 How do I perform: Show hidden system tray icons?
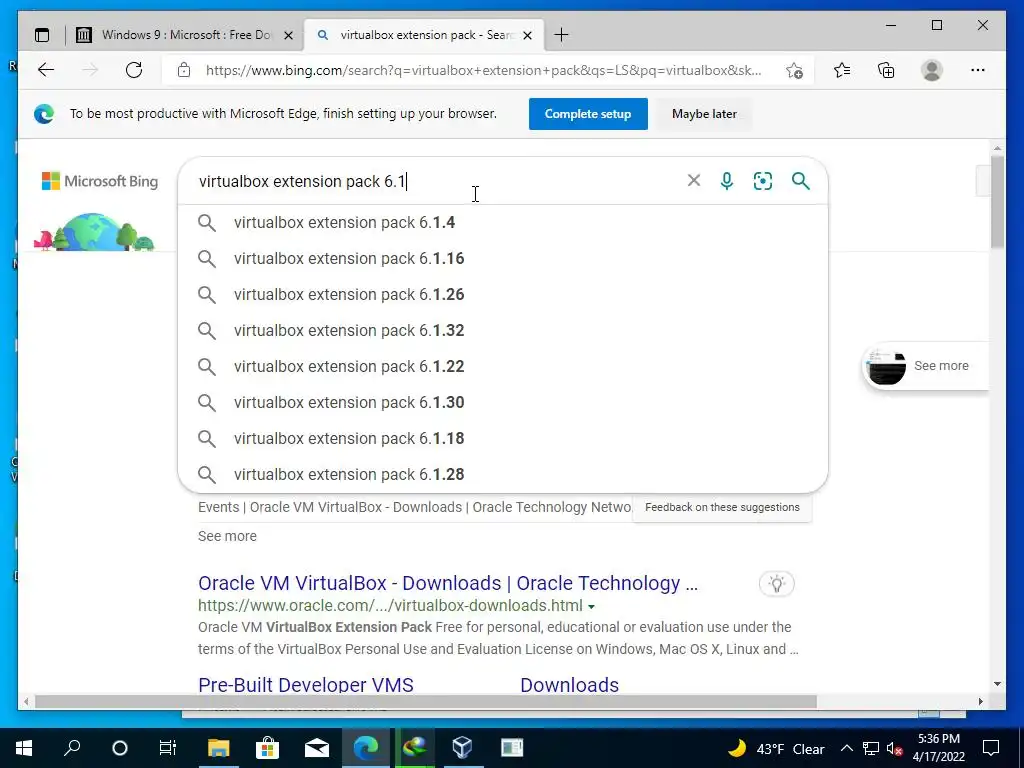point(846,748)
